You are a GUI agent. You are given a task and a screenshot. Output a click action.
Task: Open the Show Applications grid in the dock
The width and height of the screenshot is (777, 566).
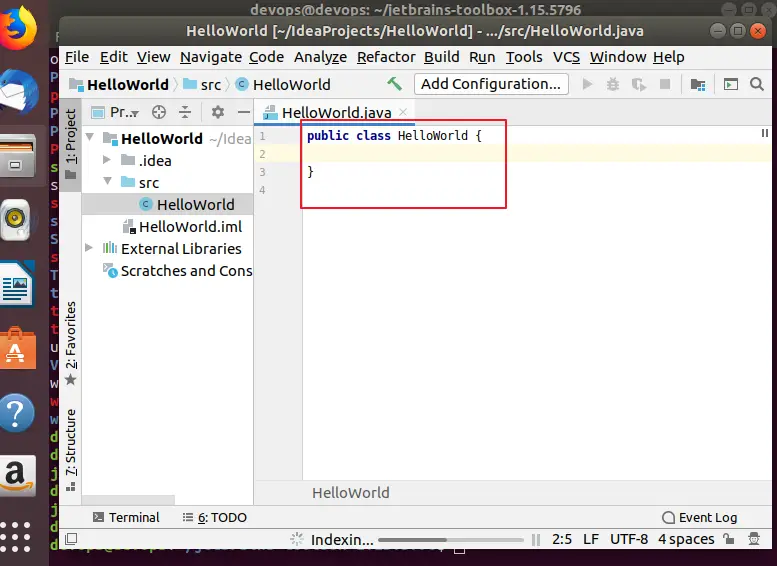(x=15, y=537)
